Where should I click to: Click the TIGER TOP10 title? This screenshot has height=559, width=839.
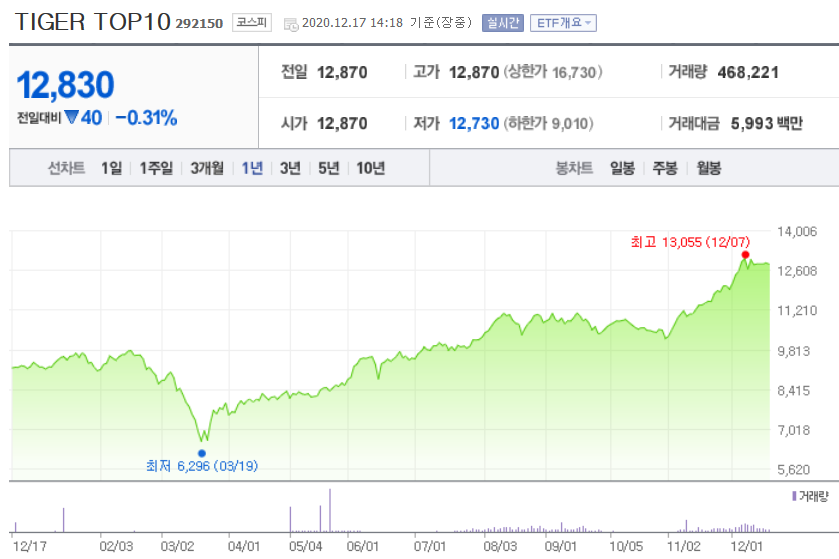coord(93,22)
